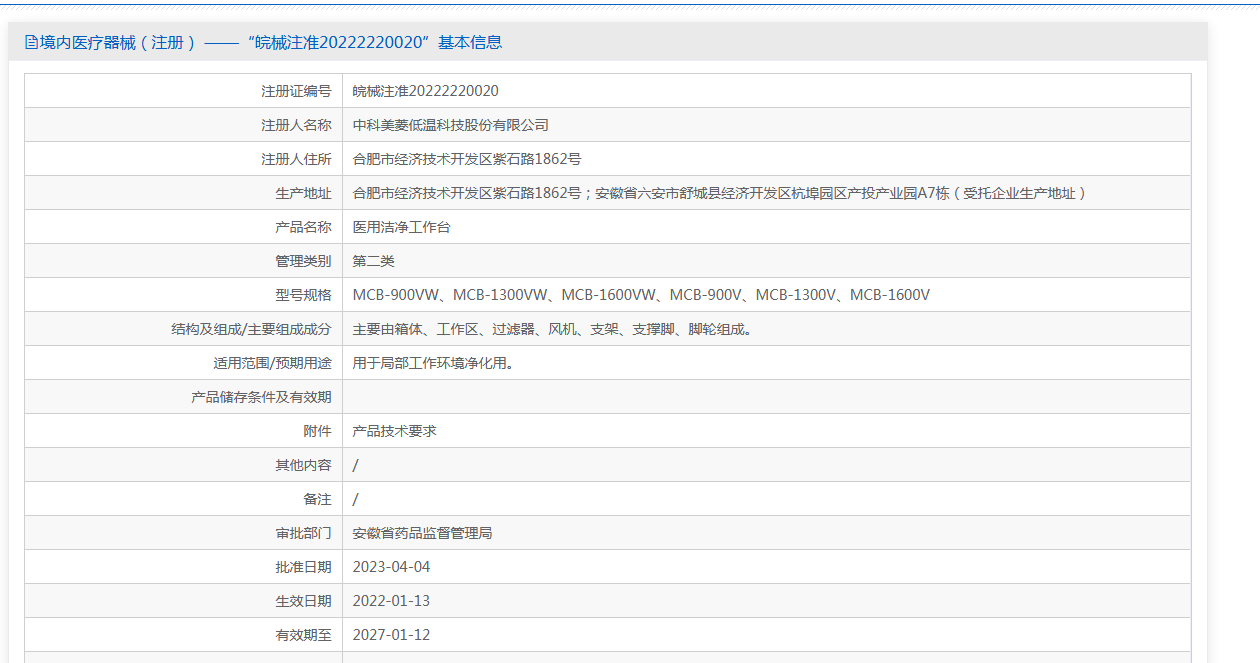1260x663 pixels.
Task: Click the label 型号规格
Action: [x=303, y=295]
